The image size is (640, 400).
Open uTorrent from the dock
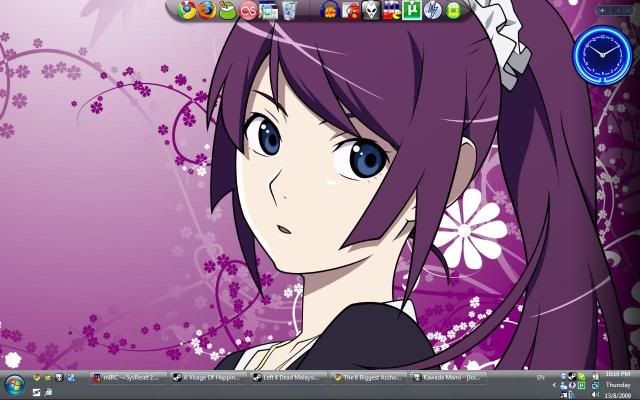tap(412, 10)
